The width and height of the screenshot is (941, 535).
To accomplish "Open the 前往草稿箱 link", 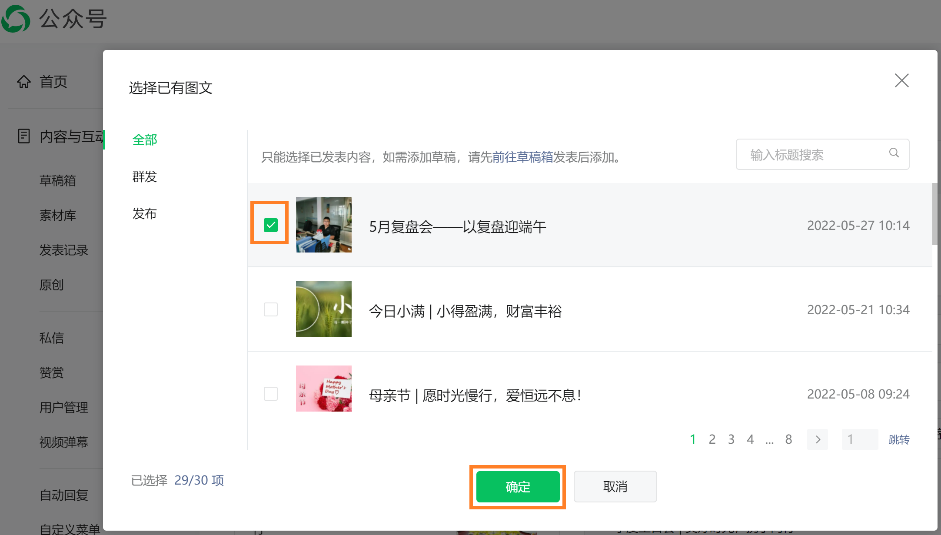I will pos(522,157).
